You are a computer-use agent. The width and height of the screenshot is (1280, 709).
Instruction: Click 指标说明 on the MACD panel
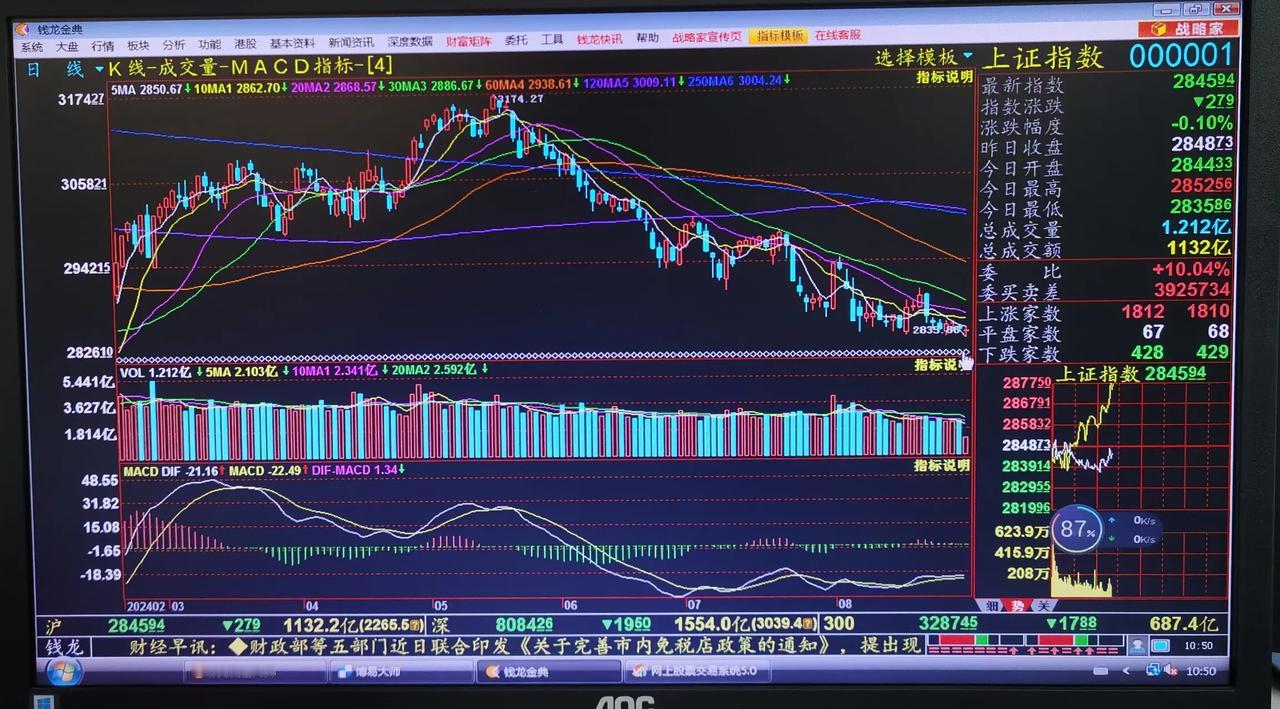click(x=943, y=465)
